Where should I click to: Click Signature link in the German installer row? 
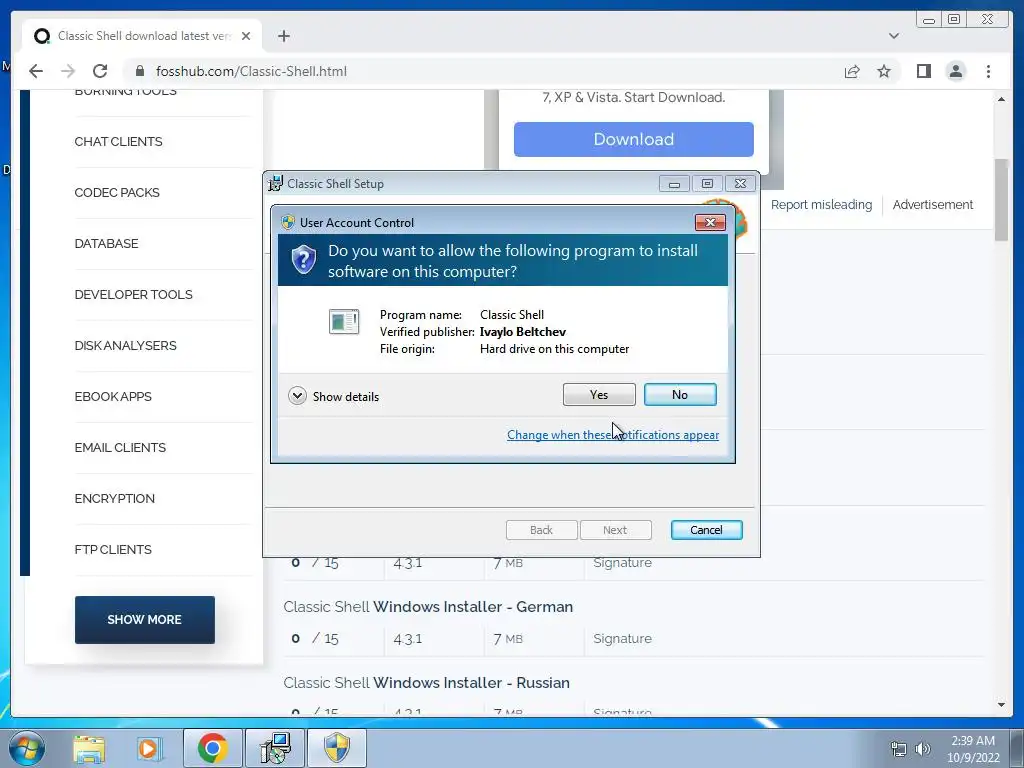[x=622, y=639]
